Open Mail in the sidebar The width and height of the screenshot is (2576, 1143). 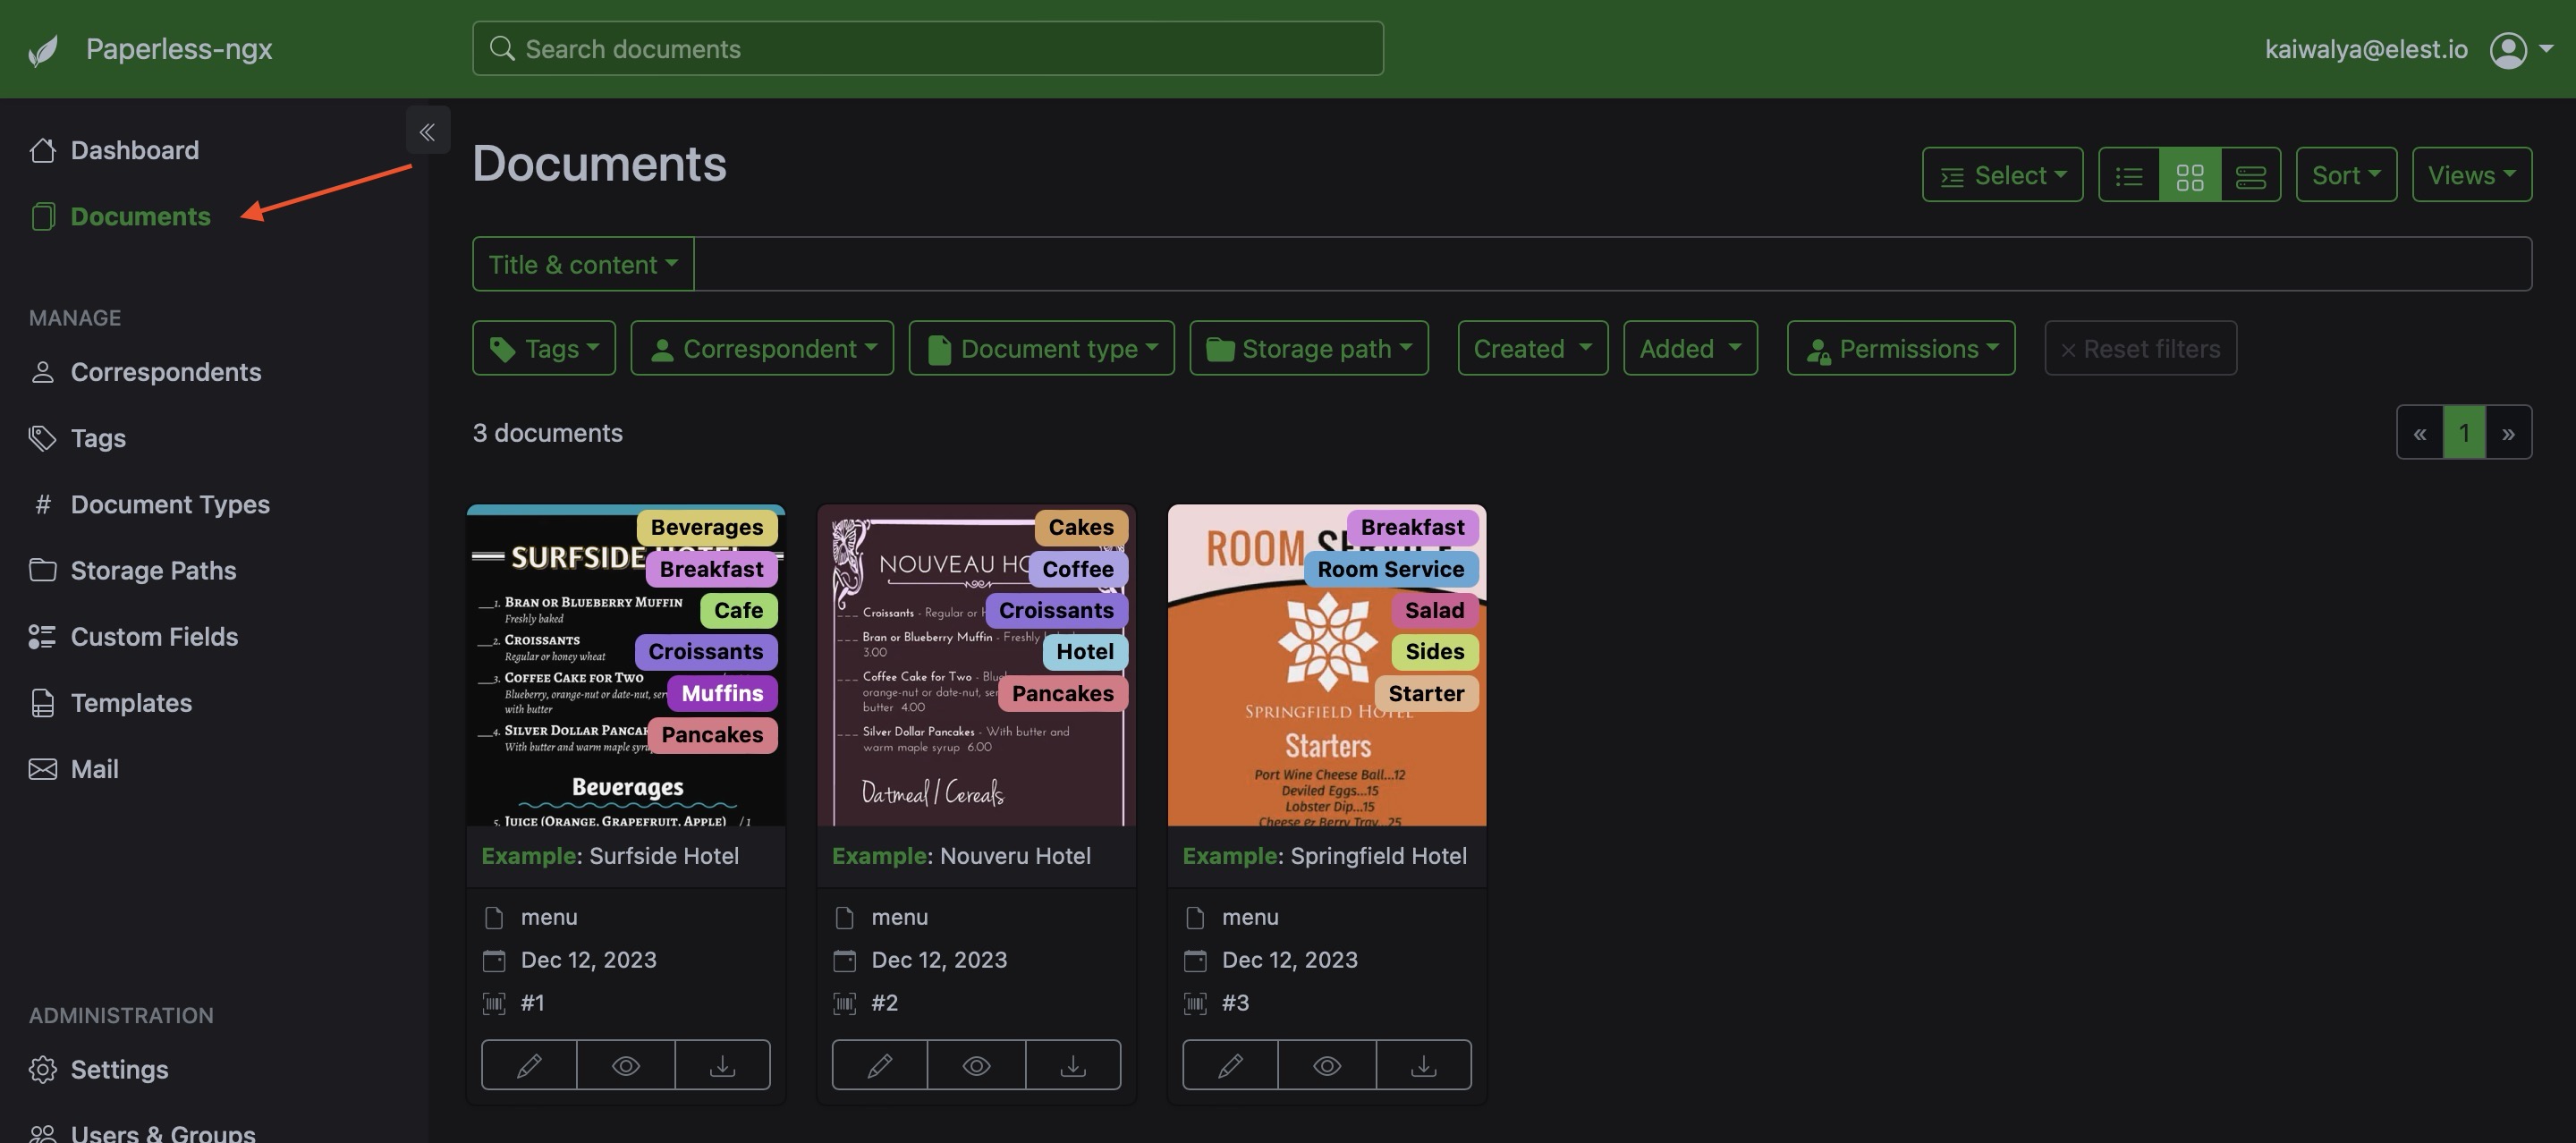click(x=94, y=769)
